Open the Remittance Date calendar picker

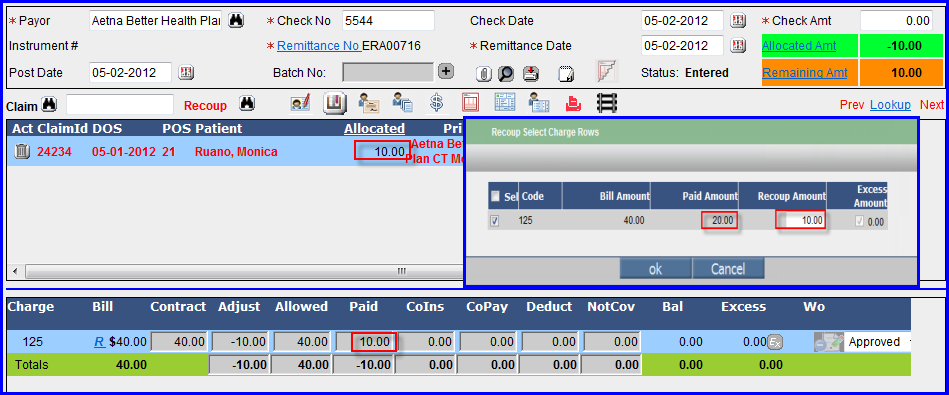point(737,45)
